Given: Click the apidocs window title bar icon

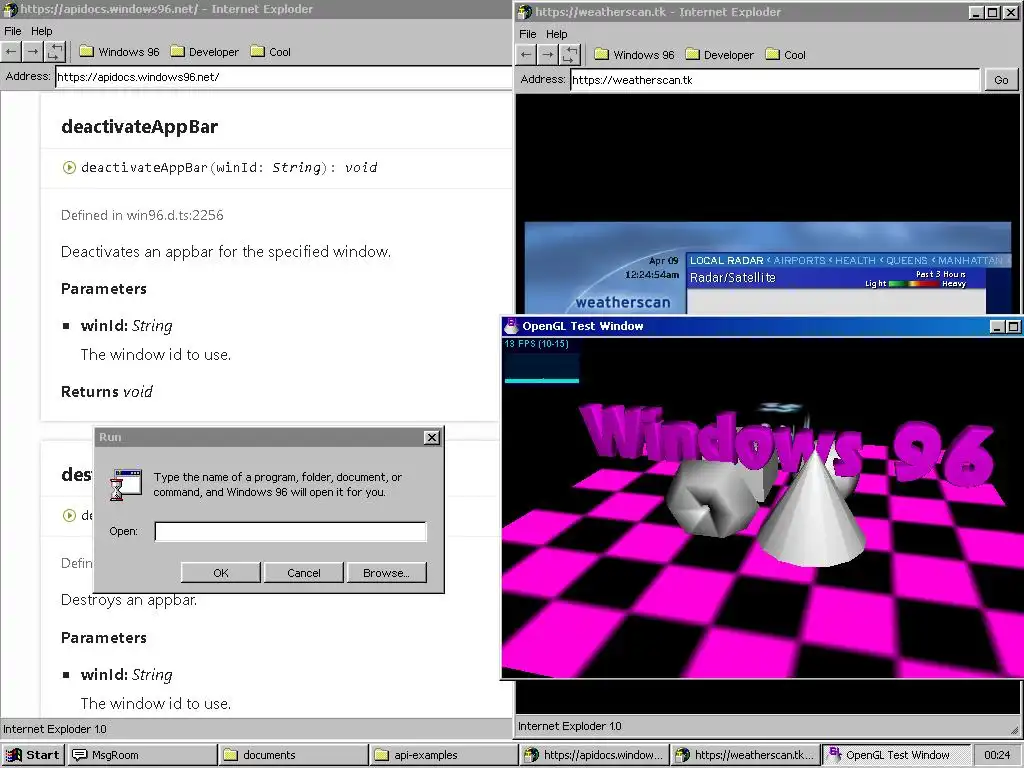Looking at the screenshot, I should (10, 9).
